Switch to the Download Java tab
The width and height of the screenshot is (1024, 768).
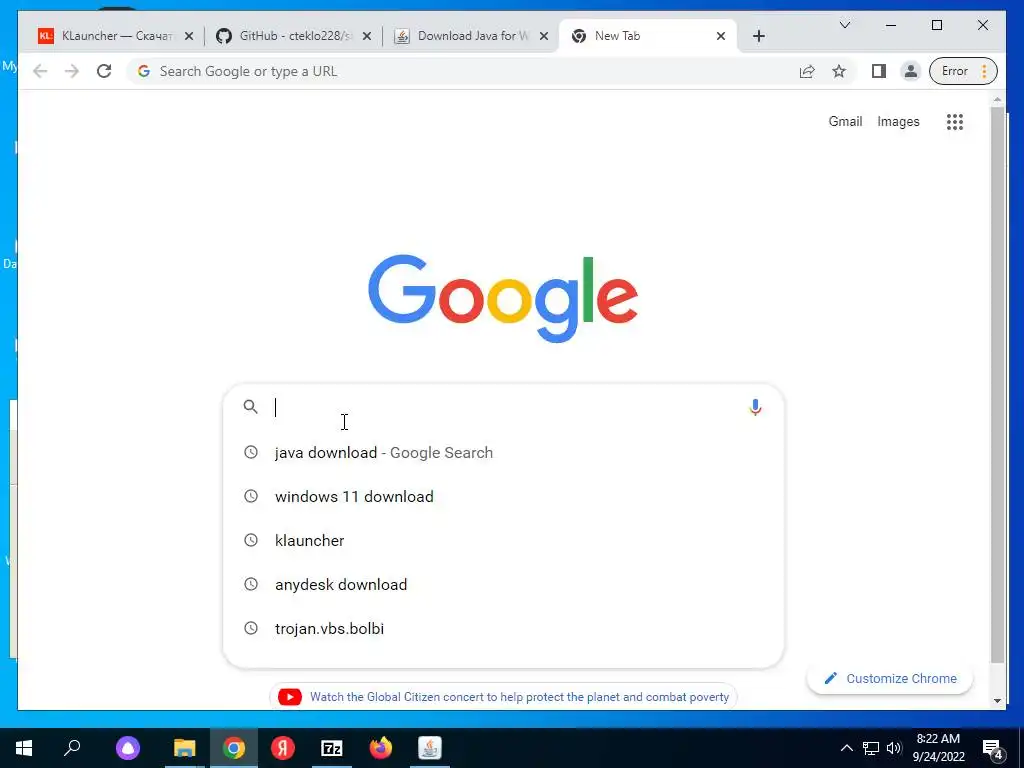[x=472, y=36]
